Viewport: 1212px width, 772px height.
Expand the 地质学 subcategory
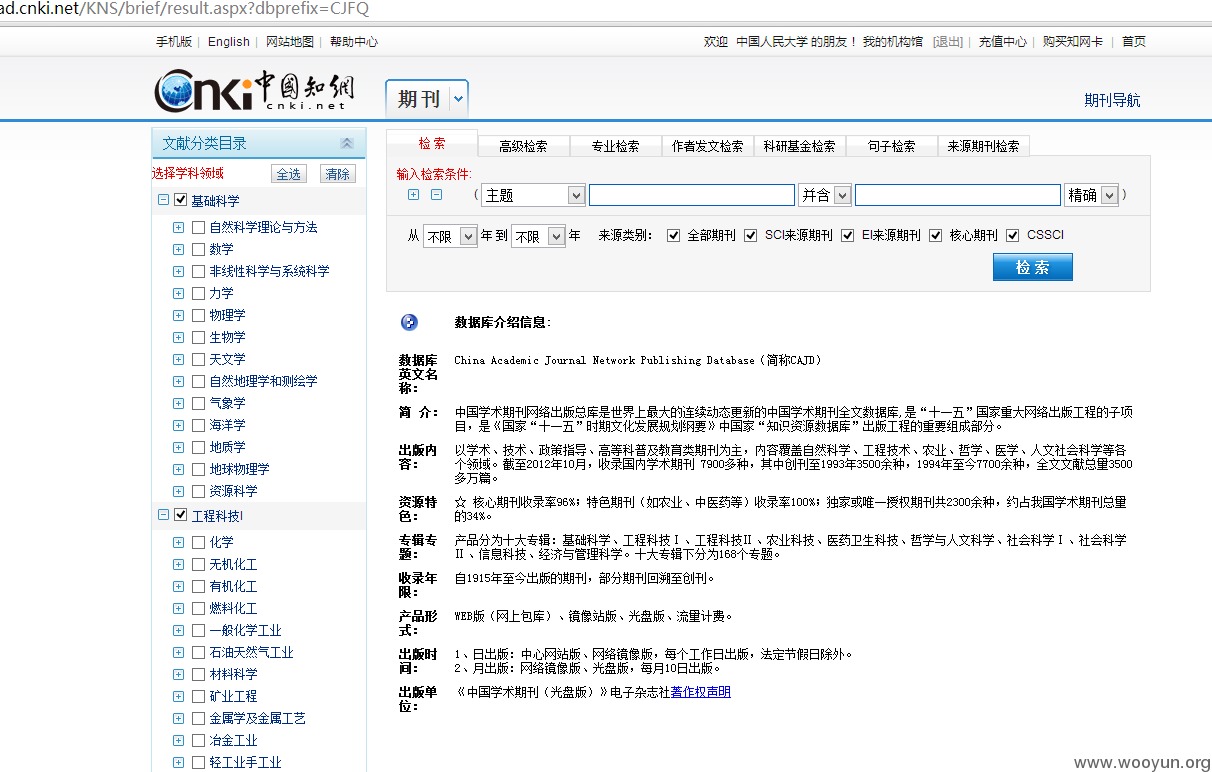click(178, 447)
